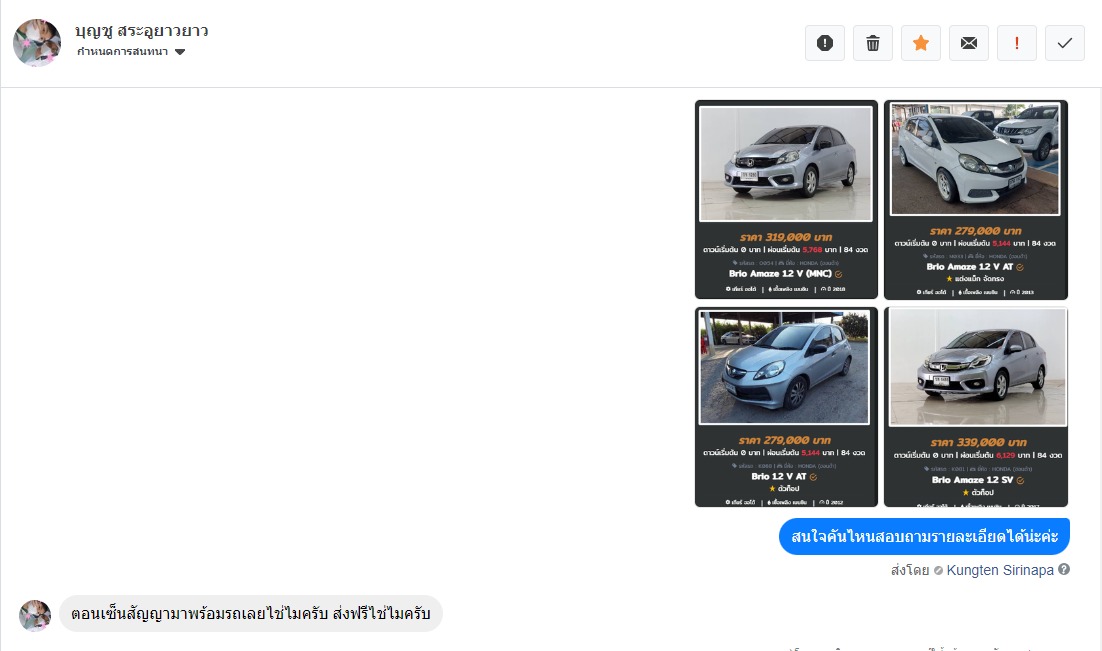Viewport: 1102px width, 651px height.
Task: Open กำหนดการสนทนา dropdown
Action: (131, 51)
